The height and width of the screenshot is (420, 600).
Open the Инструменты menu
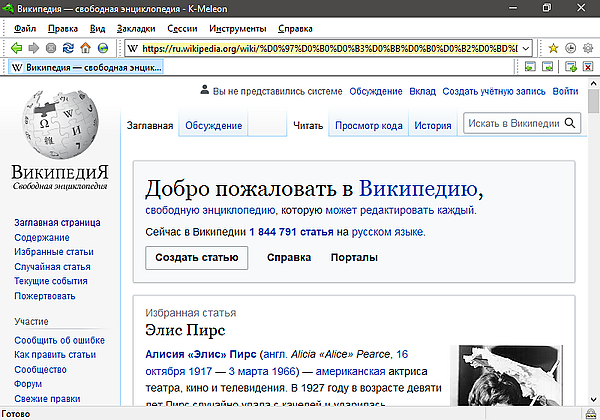238,29
